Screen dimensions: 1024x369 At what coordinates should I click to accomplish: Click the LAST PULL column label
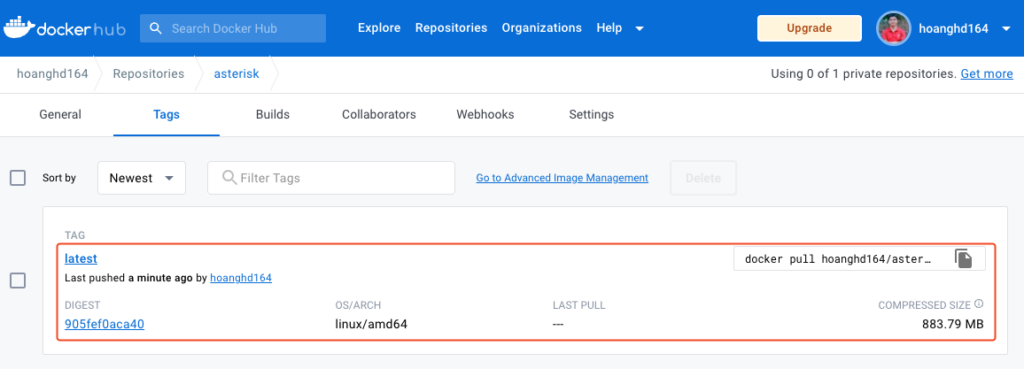(579, 305)
